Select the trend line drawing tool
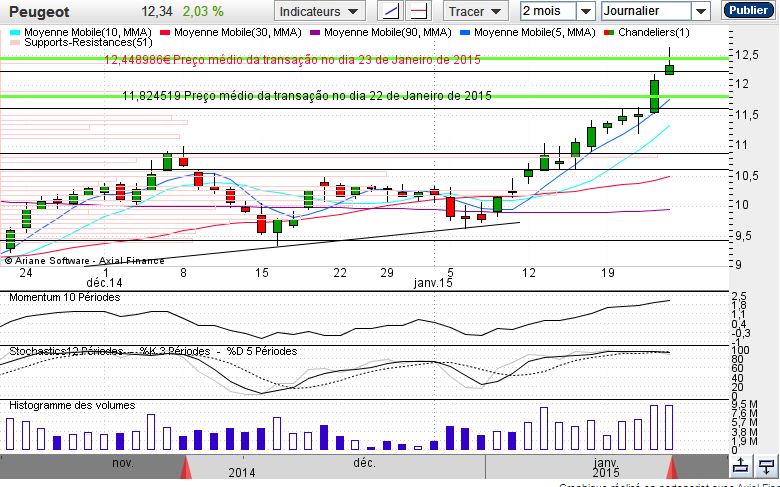Screen dimensions: 780x487 tap(391, 11)
